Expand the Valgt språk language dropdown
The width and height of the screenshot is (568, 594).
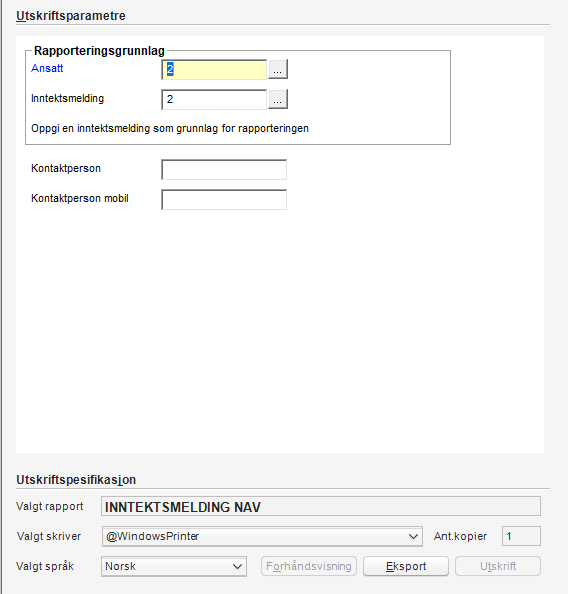click(x=174, y=566)
